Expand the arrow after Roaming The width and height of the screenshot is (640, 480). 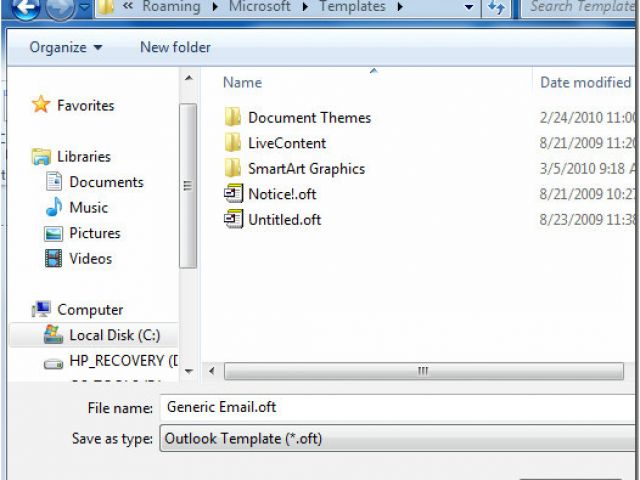215,7
